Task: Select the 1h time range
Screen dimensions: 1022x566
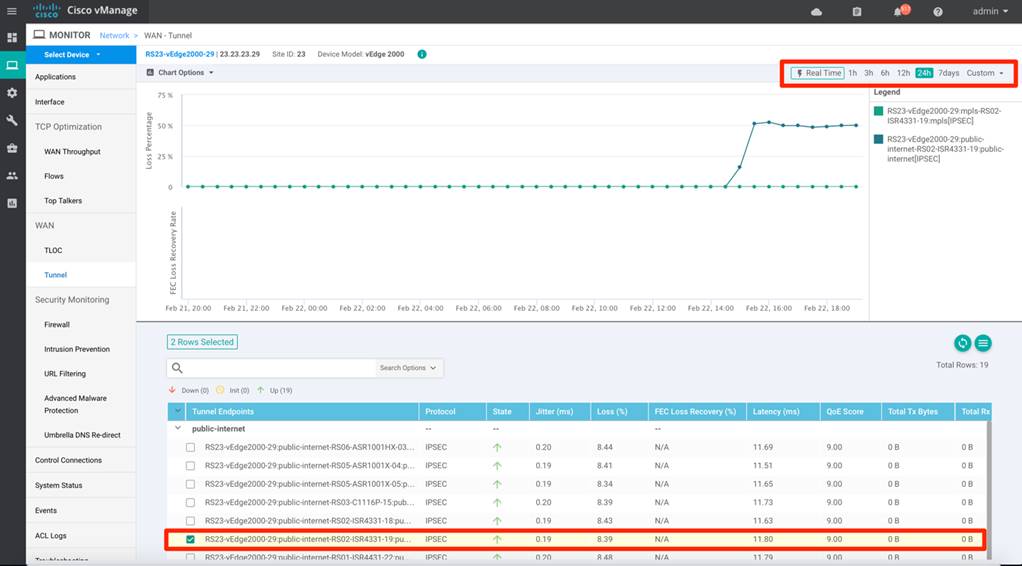Action: tap(853, 73)
